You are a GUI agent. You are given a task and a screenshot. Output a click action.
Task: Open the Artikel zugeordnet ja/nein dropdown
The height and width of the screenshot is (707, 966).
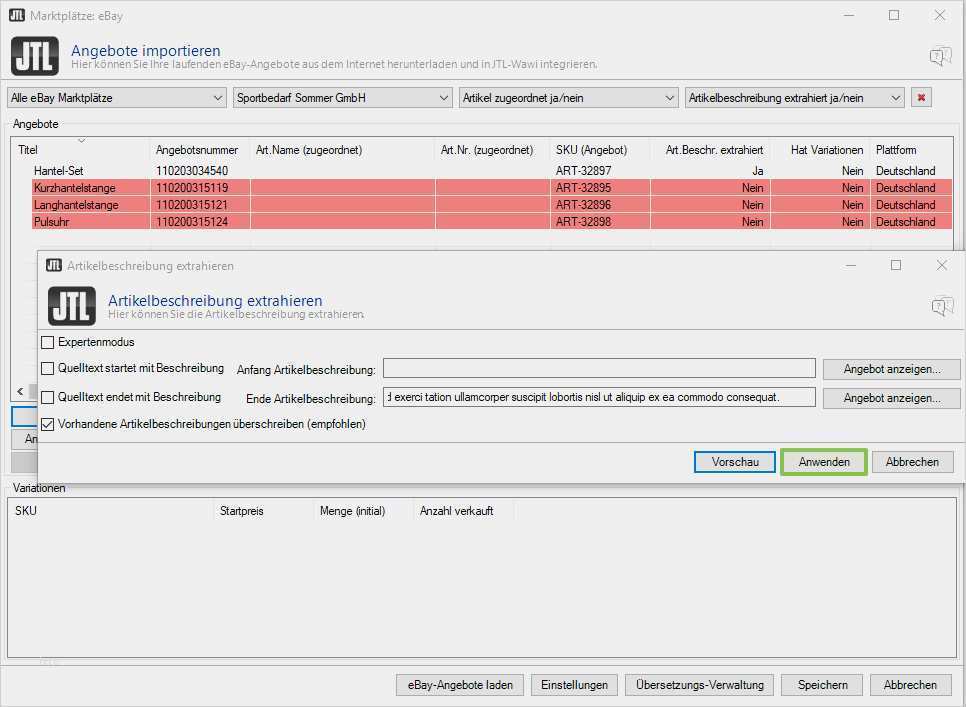click(x=569, y=98)
